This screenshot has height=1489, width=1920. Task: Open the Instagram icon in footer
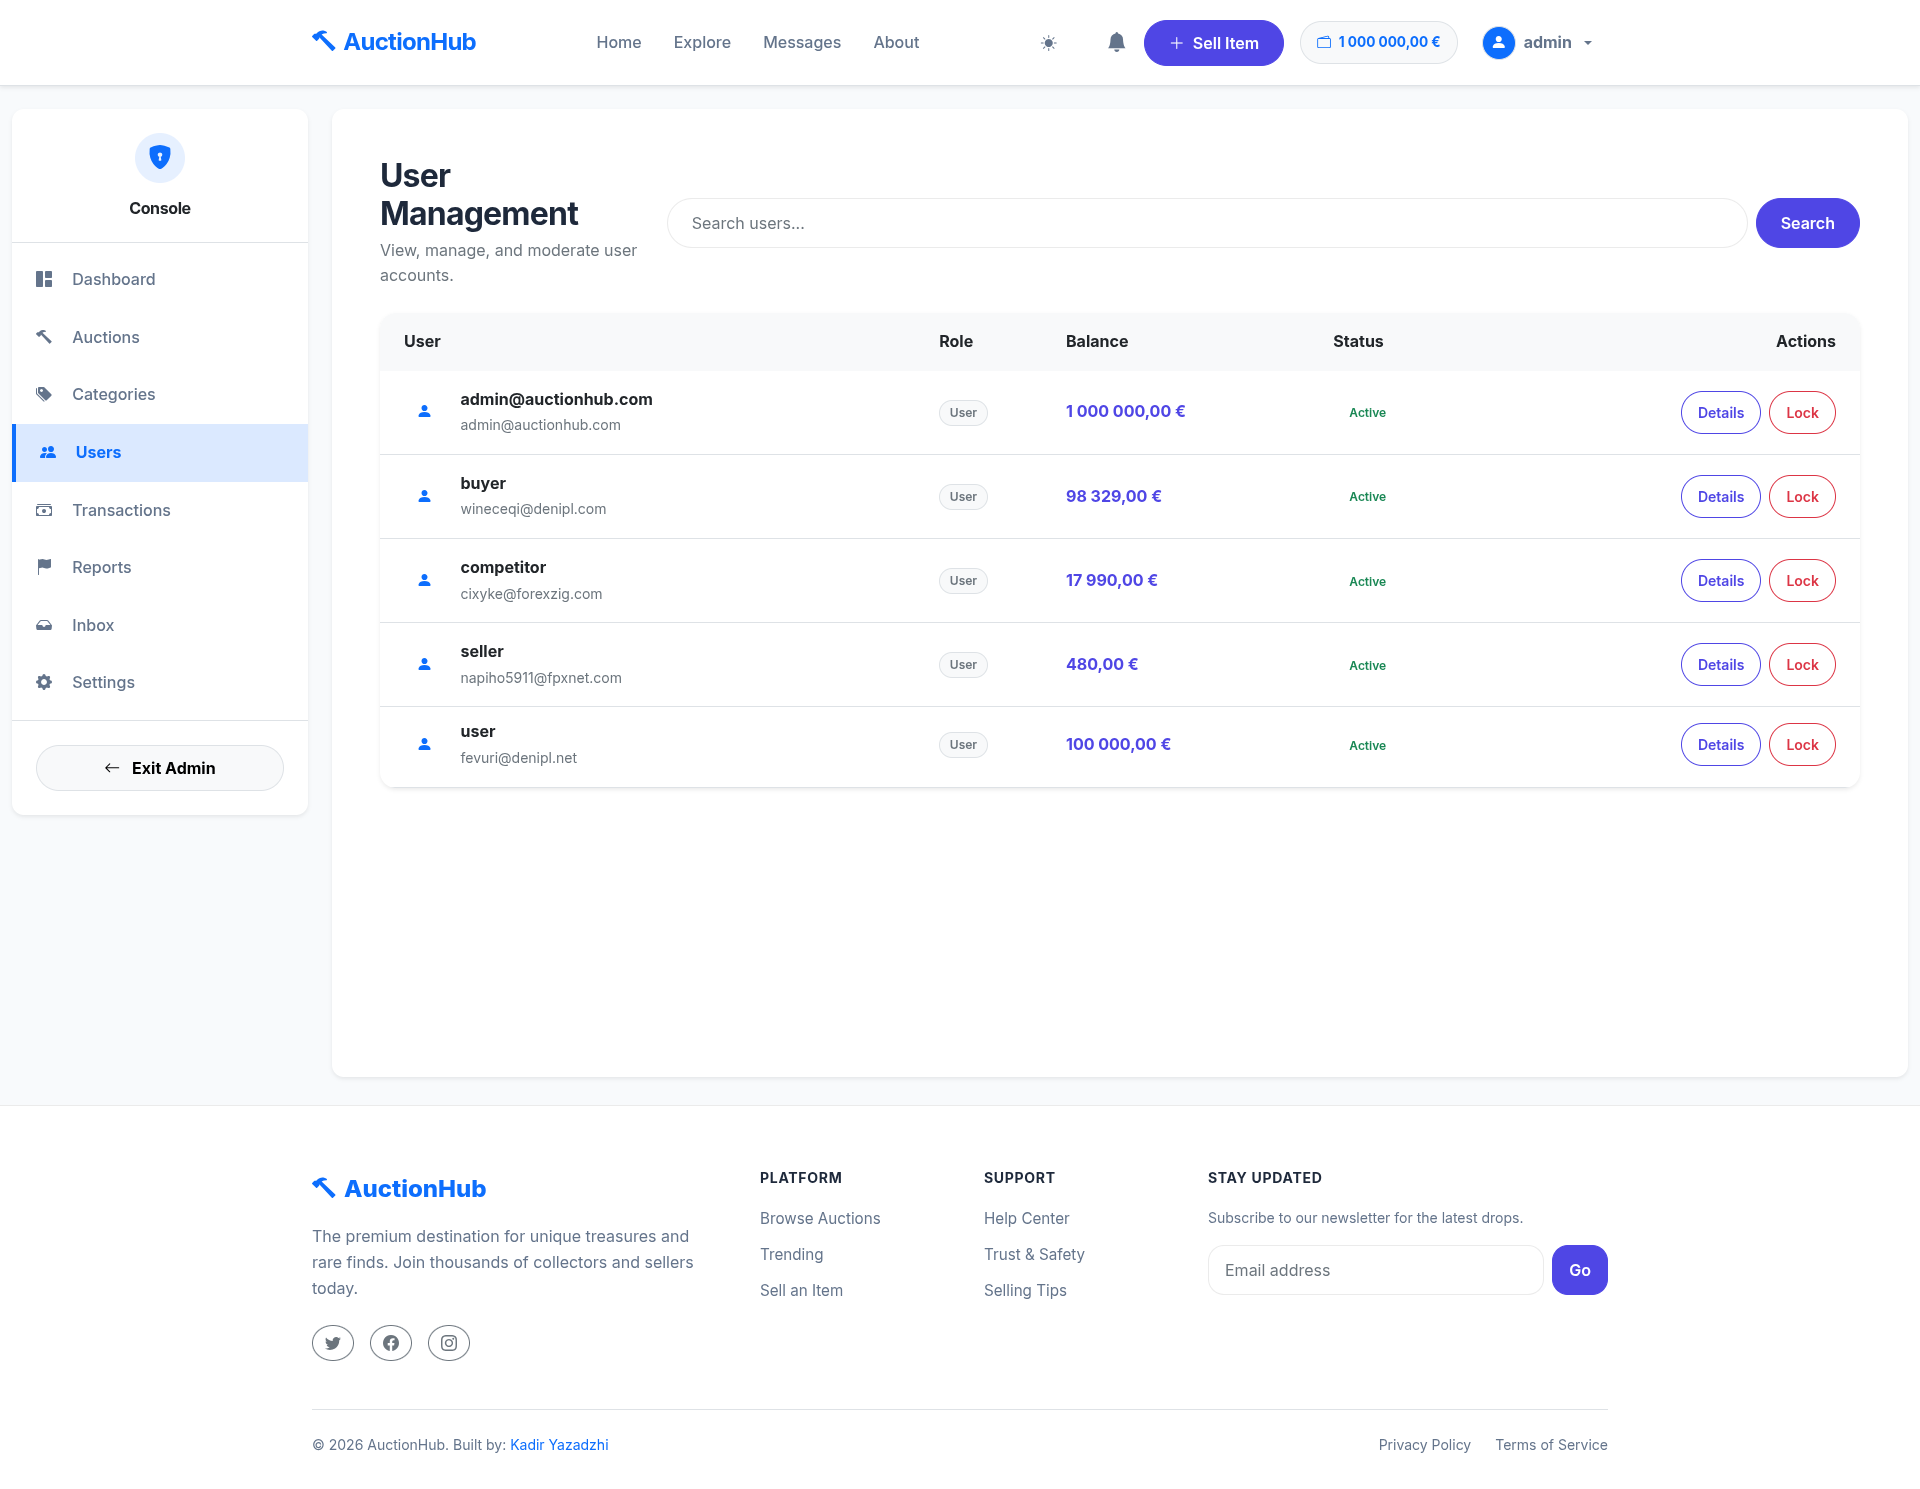449,1343
